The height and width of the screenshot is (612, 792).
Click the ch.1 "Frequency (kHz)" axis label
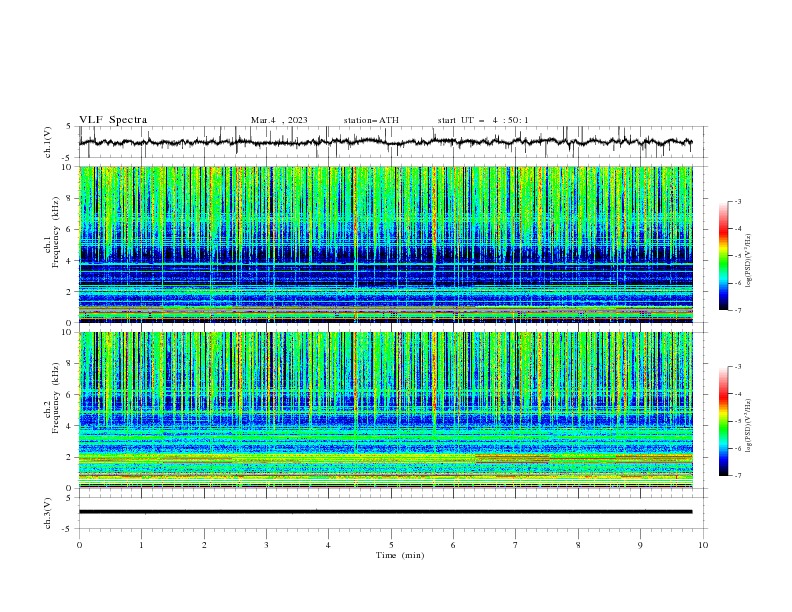tap(56, 232)
